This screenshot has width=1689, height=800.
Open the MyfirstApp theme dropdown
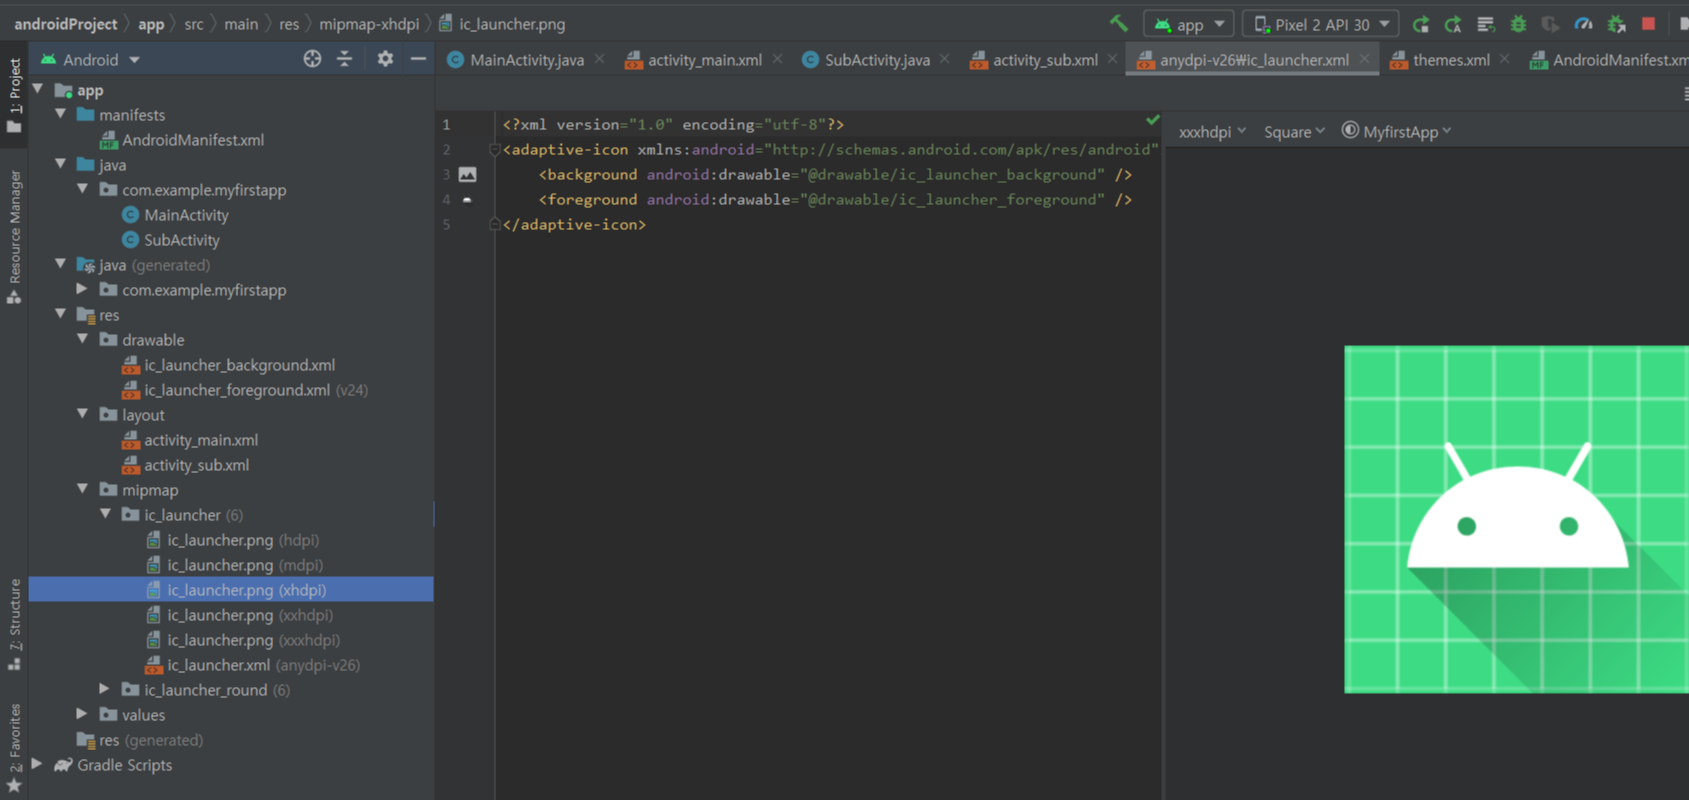(x=1396, y=132)
